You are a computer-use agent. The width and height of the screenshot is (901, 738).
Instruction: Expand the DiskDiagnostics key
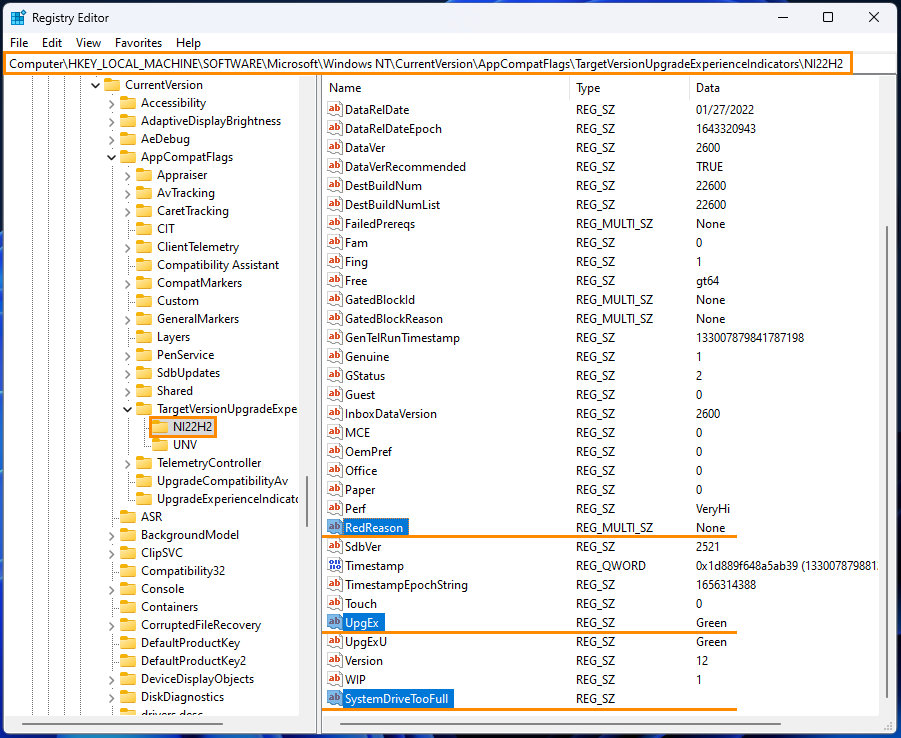pos(111,697)
